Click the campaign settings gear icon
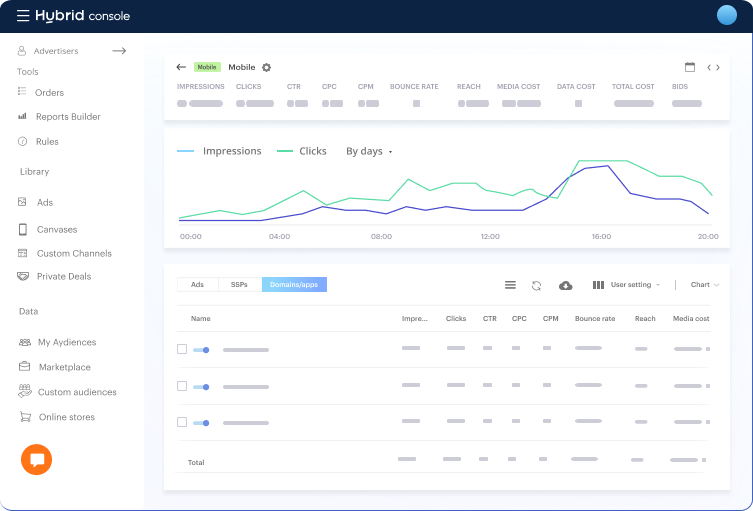Image resolution: width=753 pixels, height=511 pixels. (267, 67)
